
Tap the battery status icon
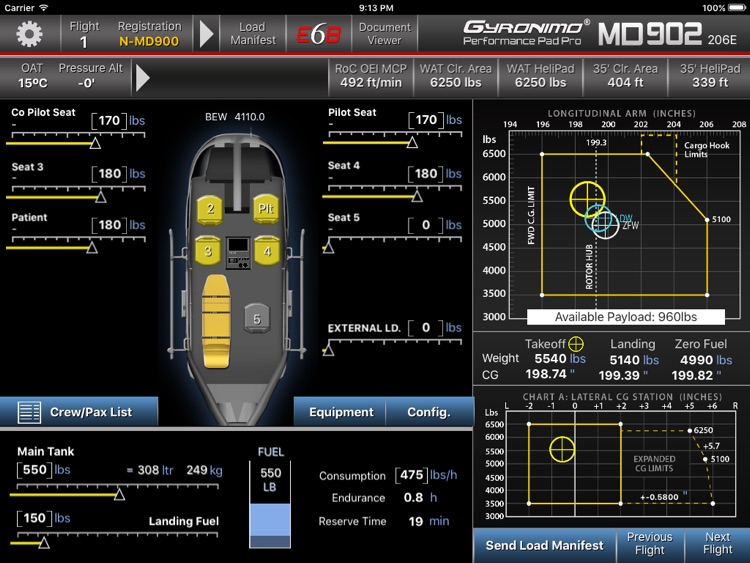point(737,8)
